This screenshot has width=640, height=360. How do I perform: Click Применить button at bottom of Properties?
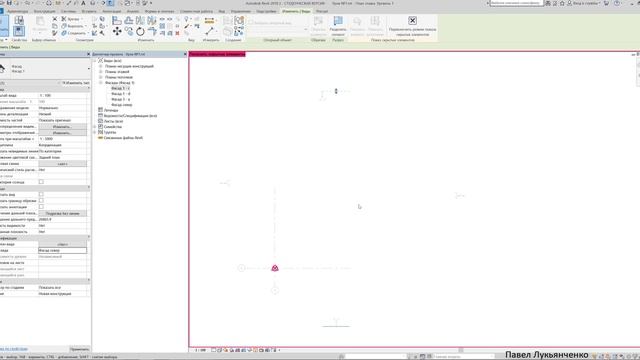coord(79,349)
